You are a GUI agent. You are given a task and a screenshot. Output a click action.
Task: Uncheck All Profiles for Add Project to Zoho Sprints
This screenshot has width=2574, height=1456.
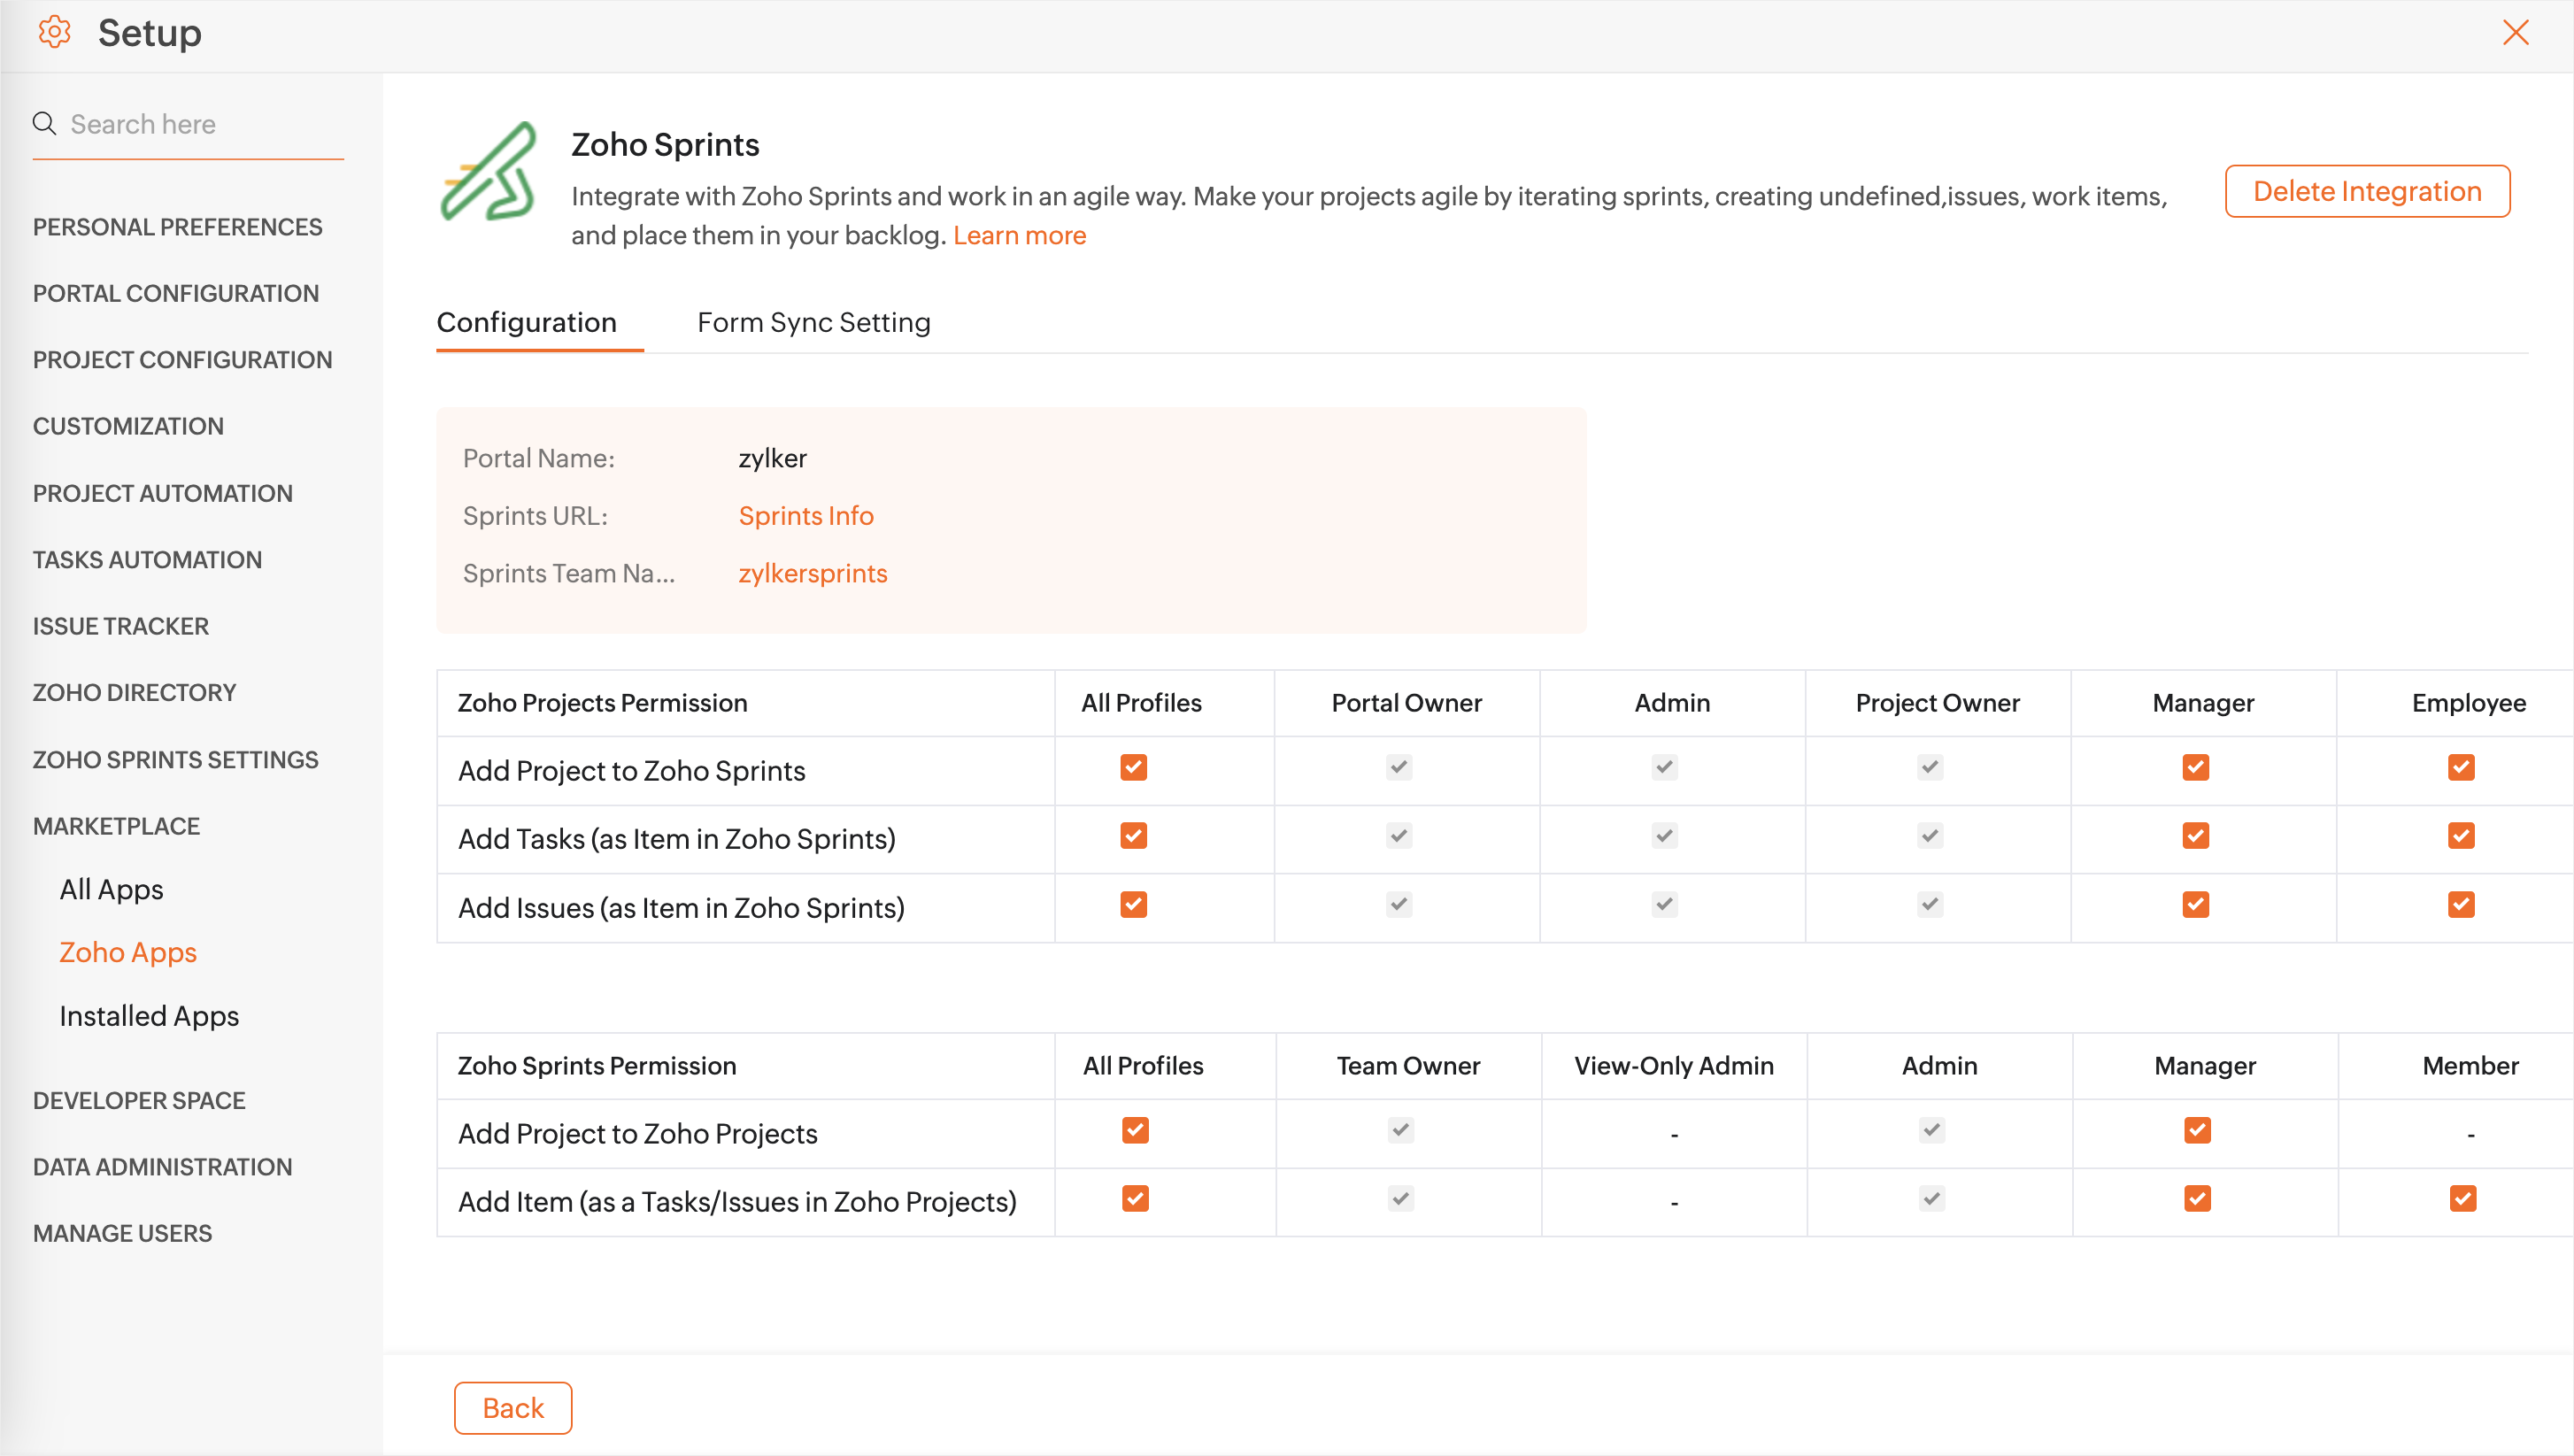click(x=1133, y=767)
